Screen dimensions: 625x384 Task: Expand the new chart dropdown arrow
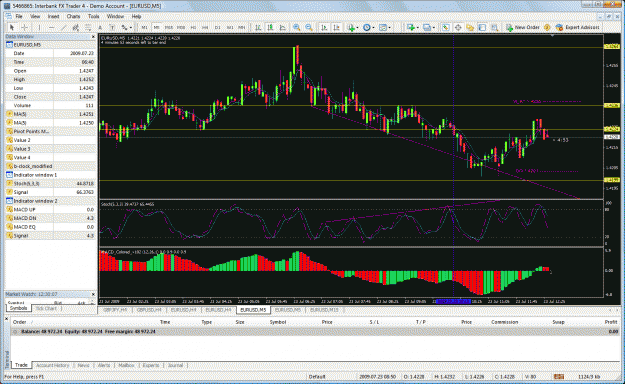tap(418, 28)
